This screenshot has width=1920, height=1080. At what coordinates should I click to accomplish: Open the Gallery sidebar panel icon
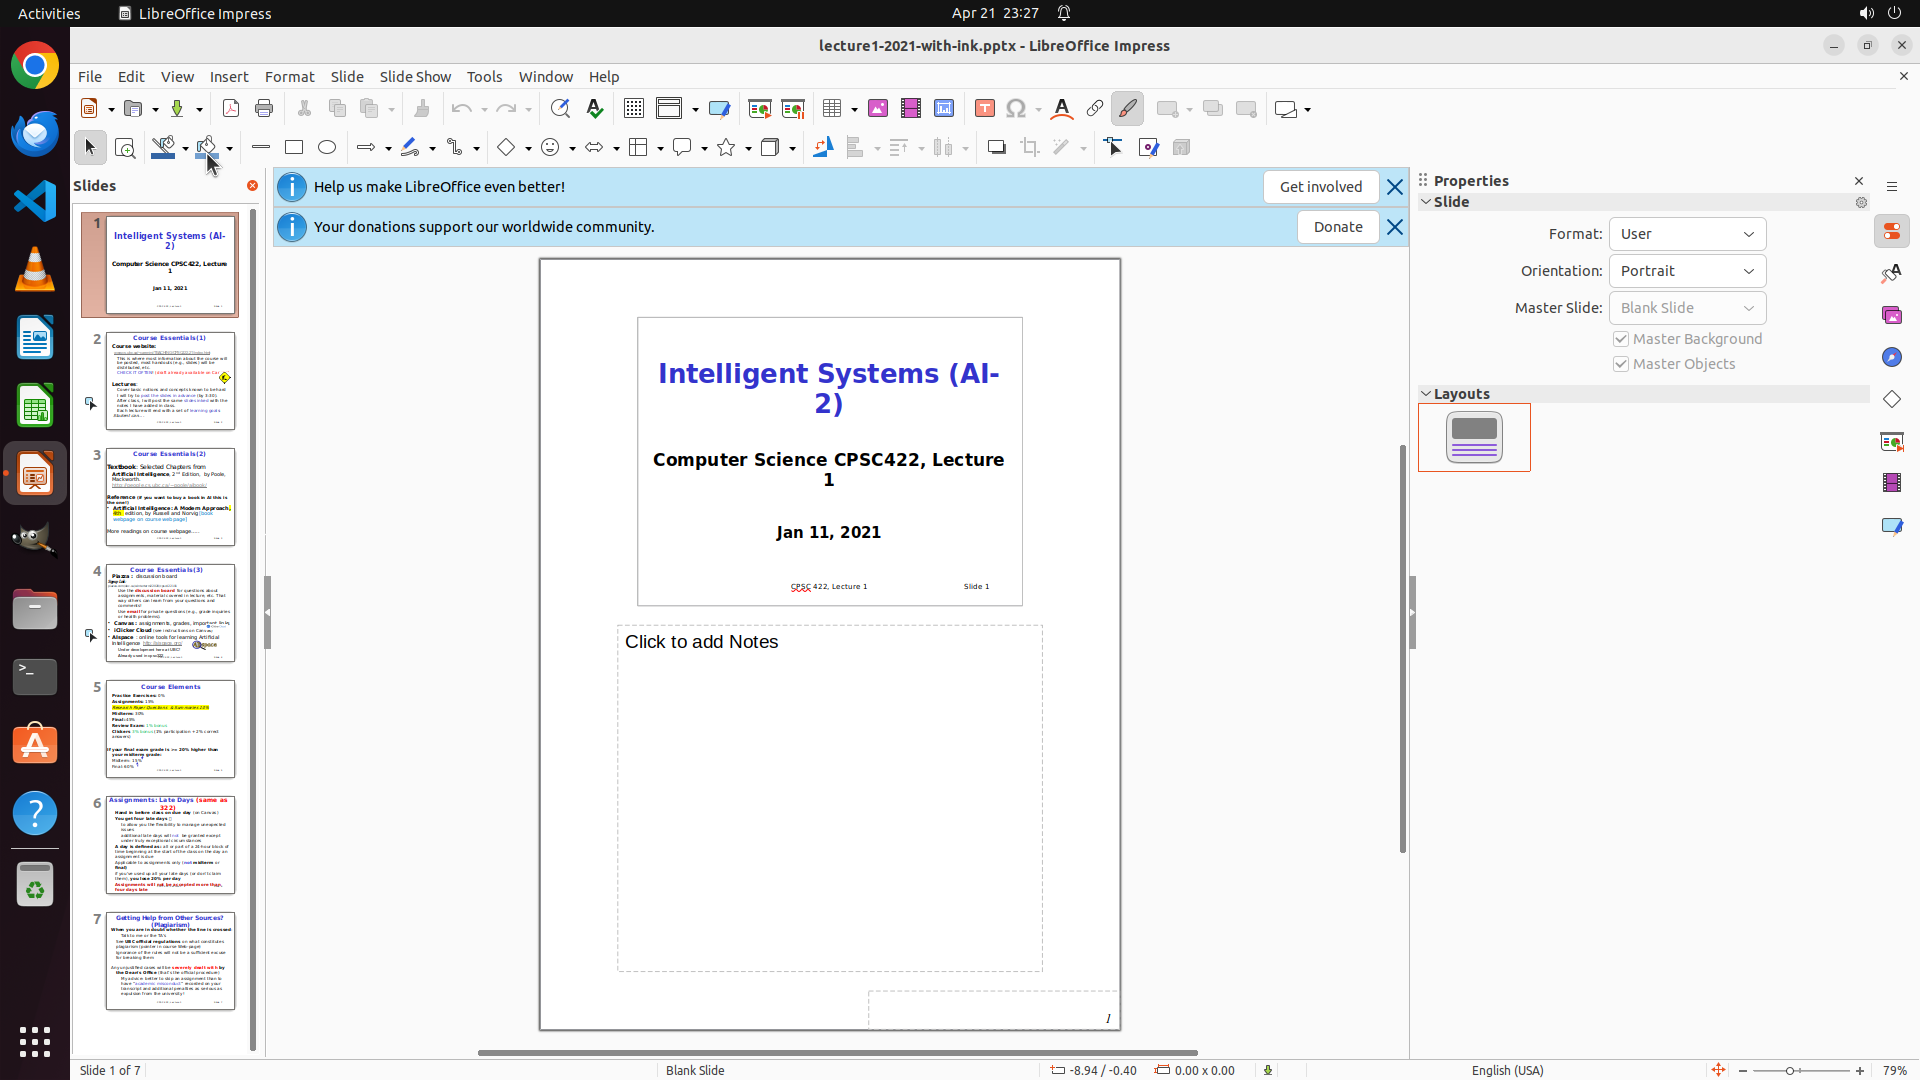point(1892,315)
